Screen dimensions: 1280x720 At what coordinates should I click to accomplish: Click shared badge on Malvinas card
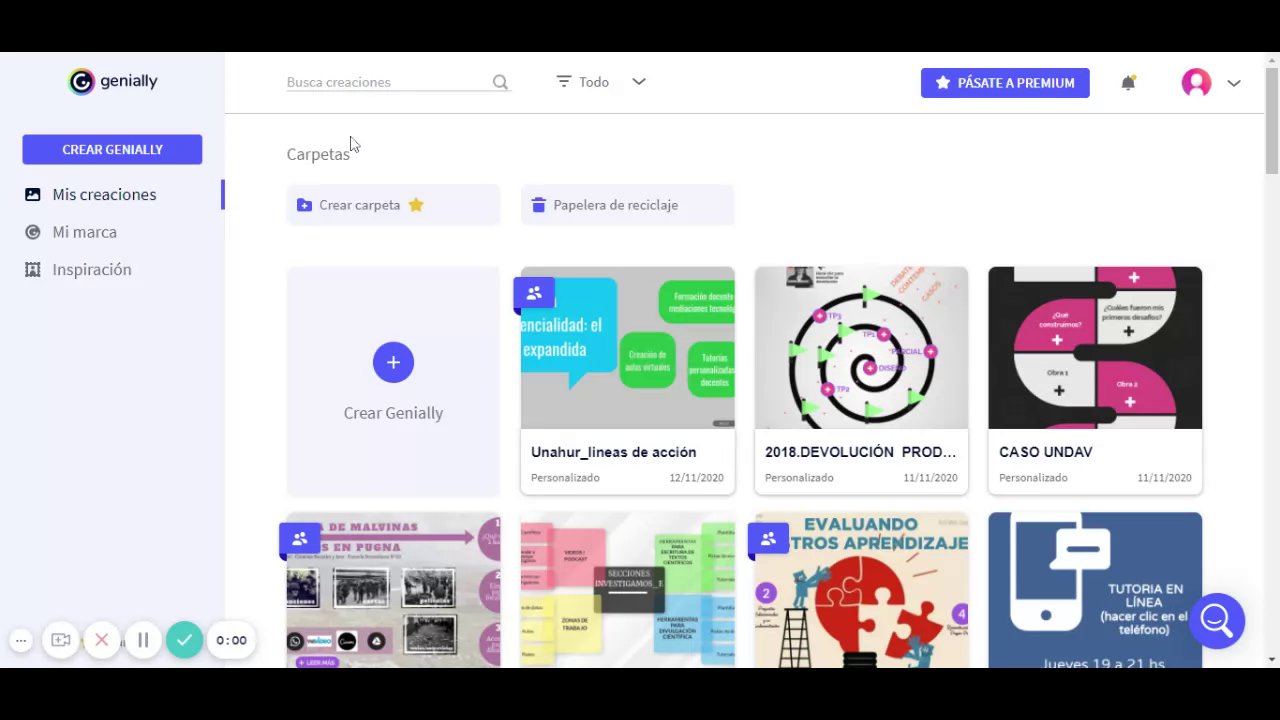tap(300, 540)
